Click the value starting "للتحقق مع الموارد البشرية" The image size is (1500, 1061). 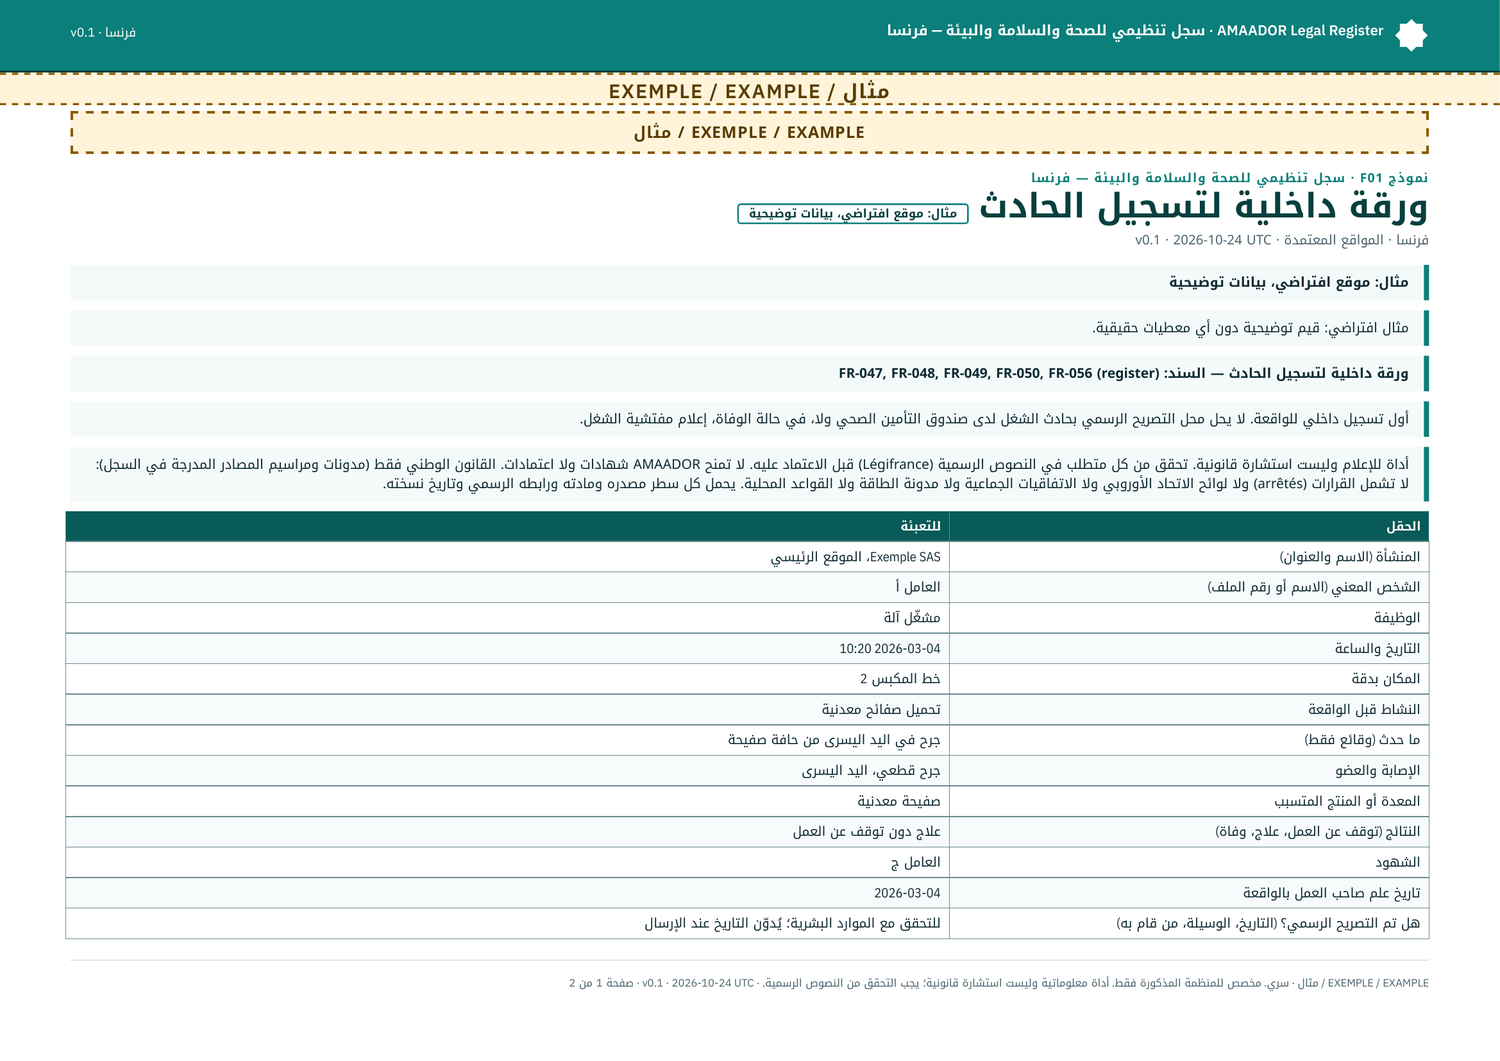tap(793, 923)
